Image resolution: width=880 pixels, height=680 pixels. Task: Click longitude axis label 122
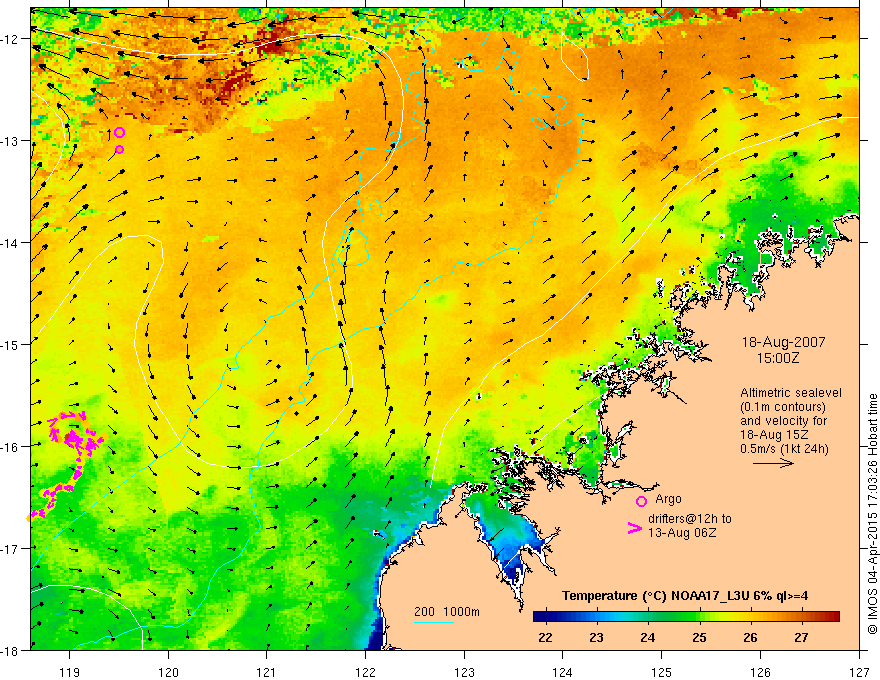(365, 672)
